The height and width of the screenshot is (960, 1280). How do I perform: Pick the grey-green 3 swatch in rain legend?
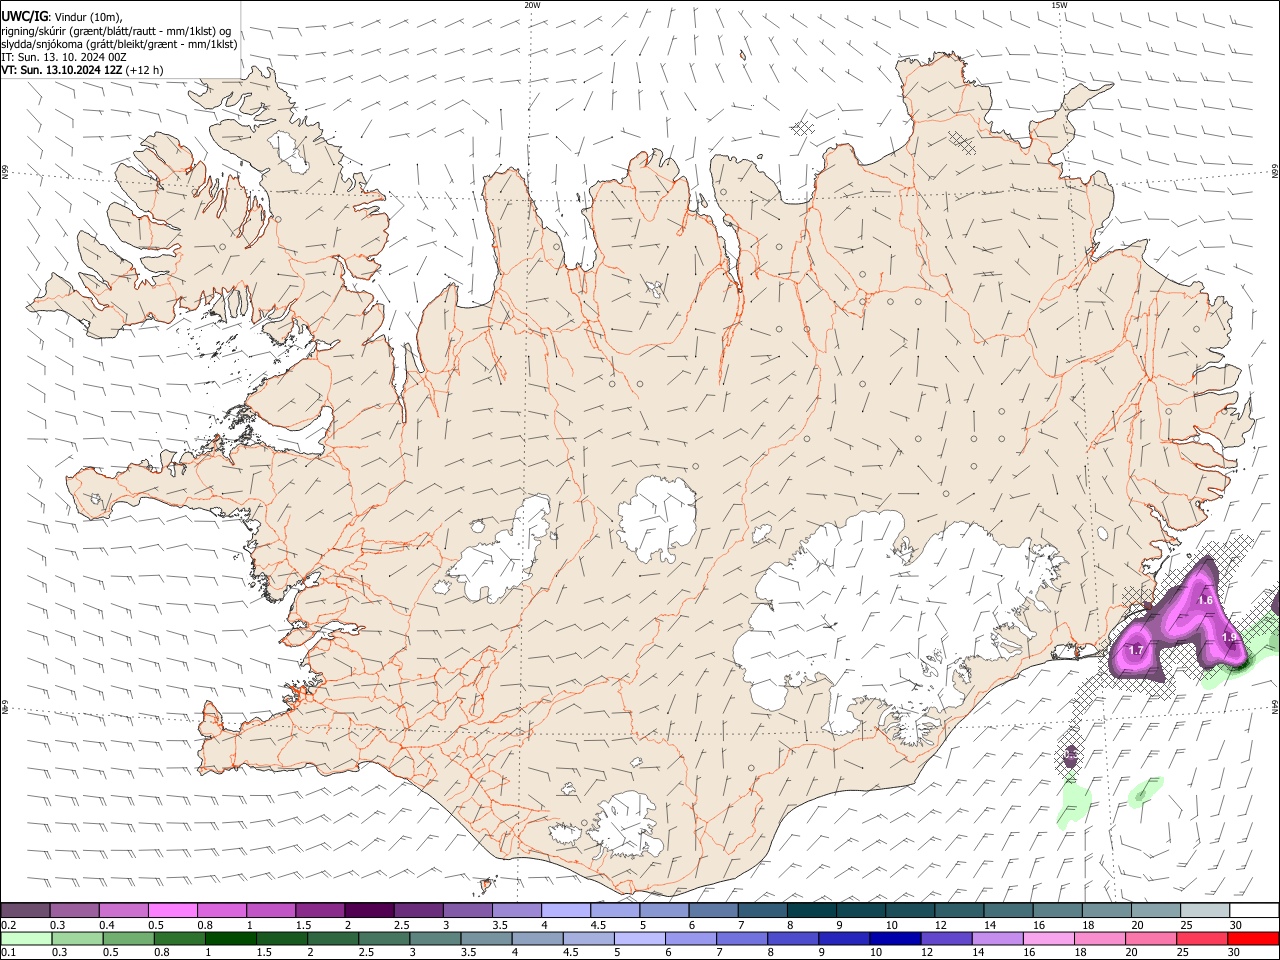(435, 938)
